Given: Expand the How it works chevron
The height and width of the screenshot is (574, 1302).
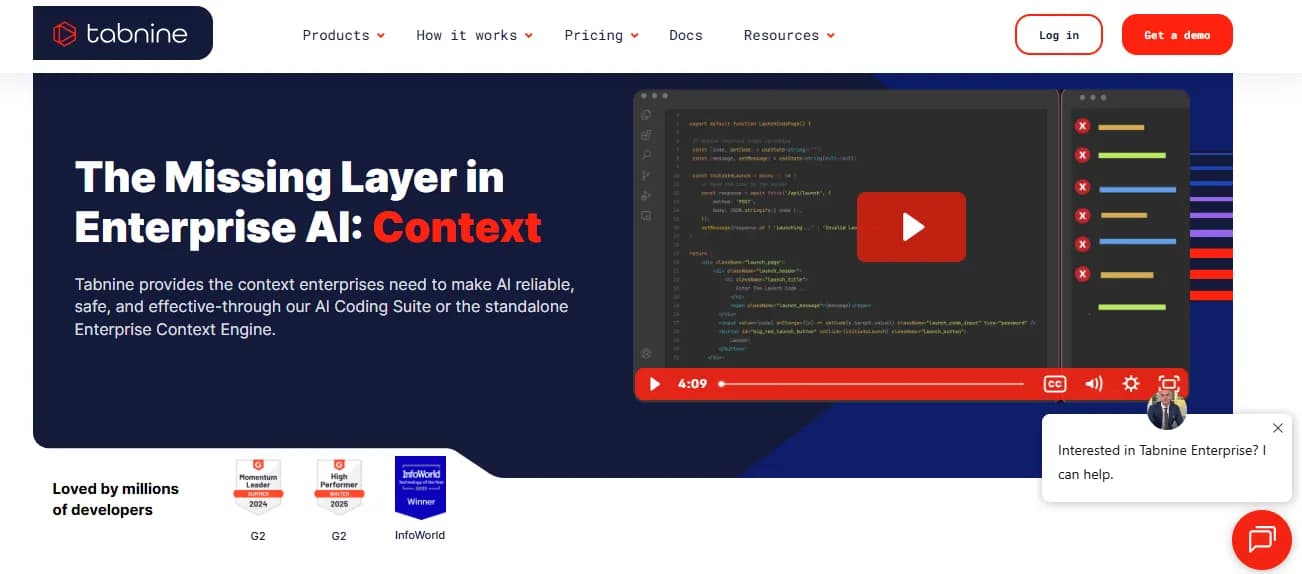Looking at the screenshot, I should [x=529, y=36].
